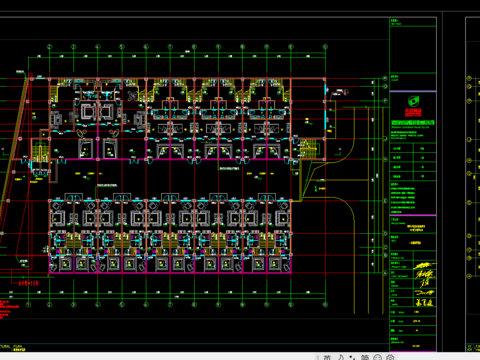
Task: Select the red company stamp under the logo
Action: 413,112
